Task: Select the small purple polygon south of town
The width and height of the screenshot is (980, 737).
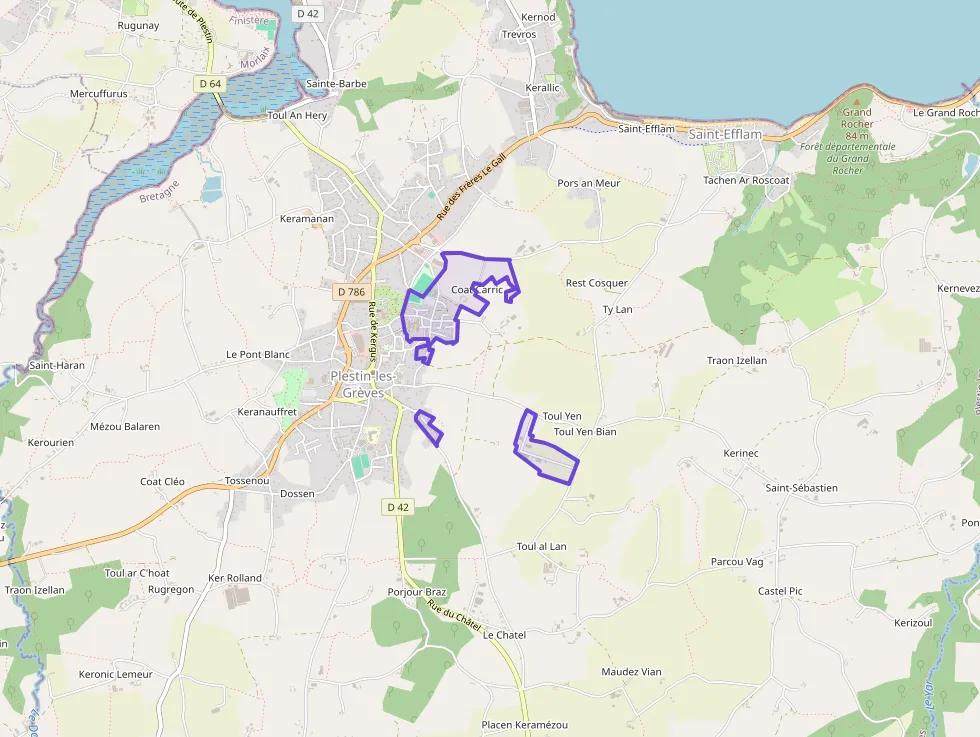Action: point(429,428)
